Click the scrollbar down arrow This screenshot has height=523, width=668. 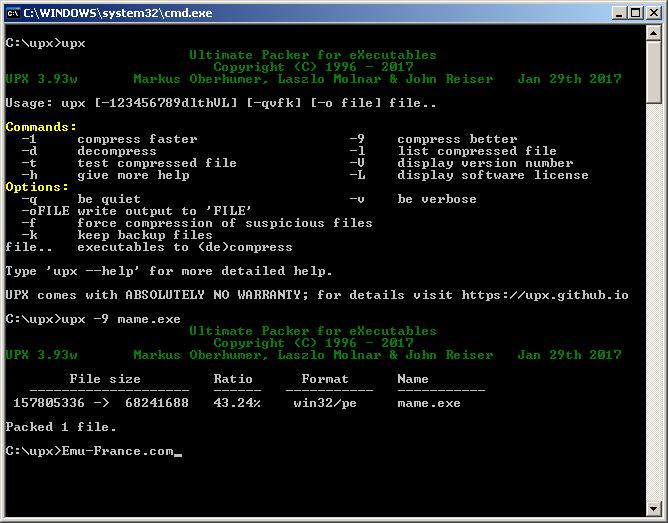654,508
